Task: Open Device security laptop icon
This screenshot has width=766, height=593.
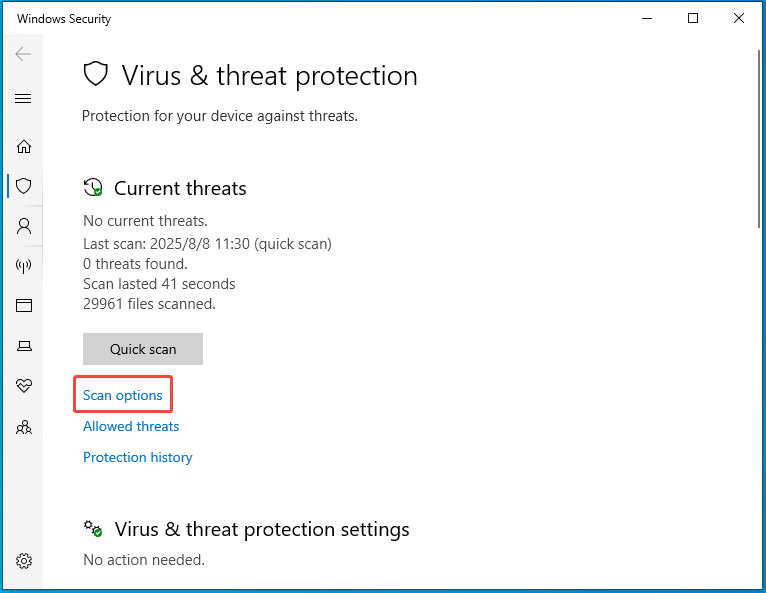Action: click(x=24, y=346)
